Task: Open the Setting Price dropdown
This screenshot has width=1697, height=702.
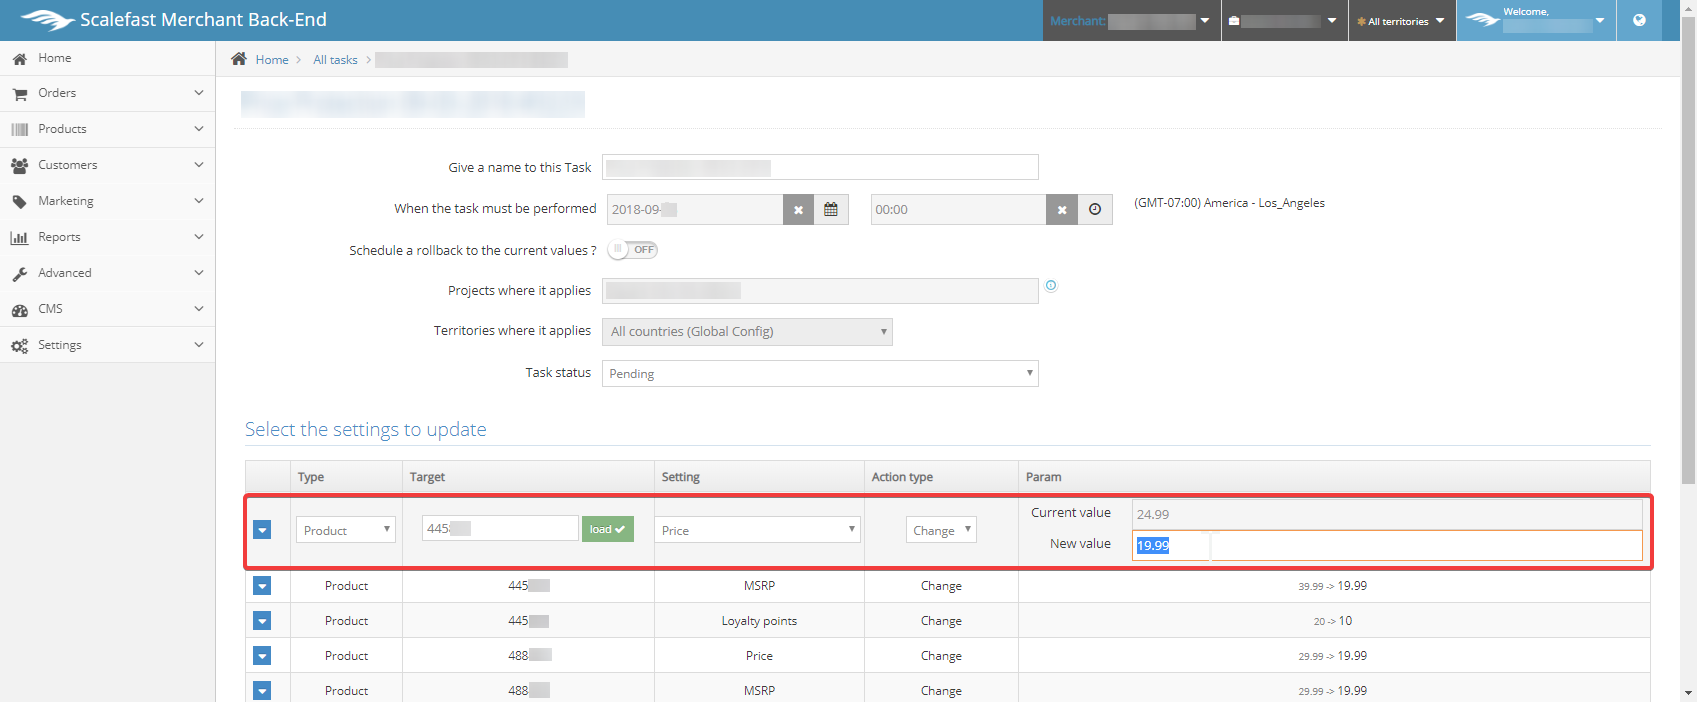Action: [x=758, y=530]
